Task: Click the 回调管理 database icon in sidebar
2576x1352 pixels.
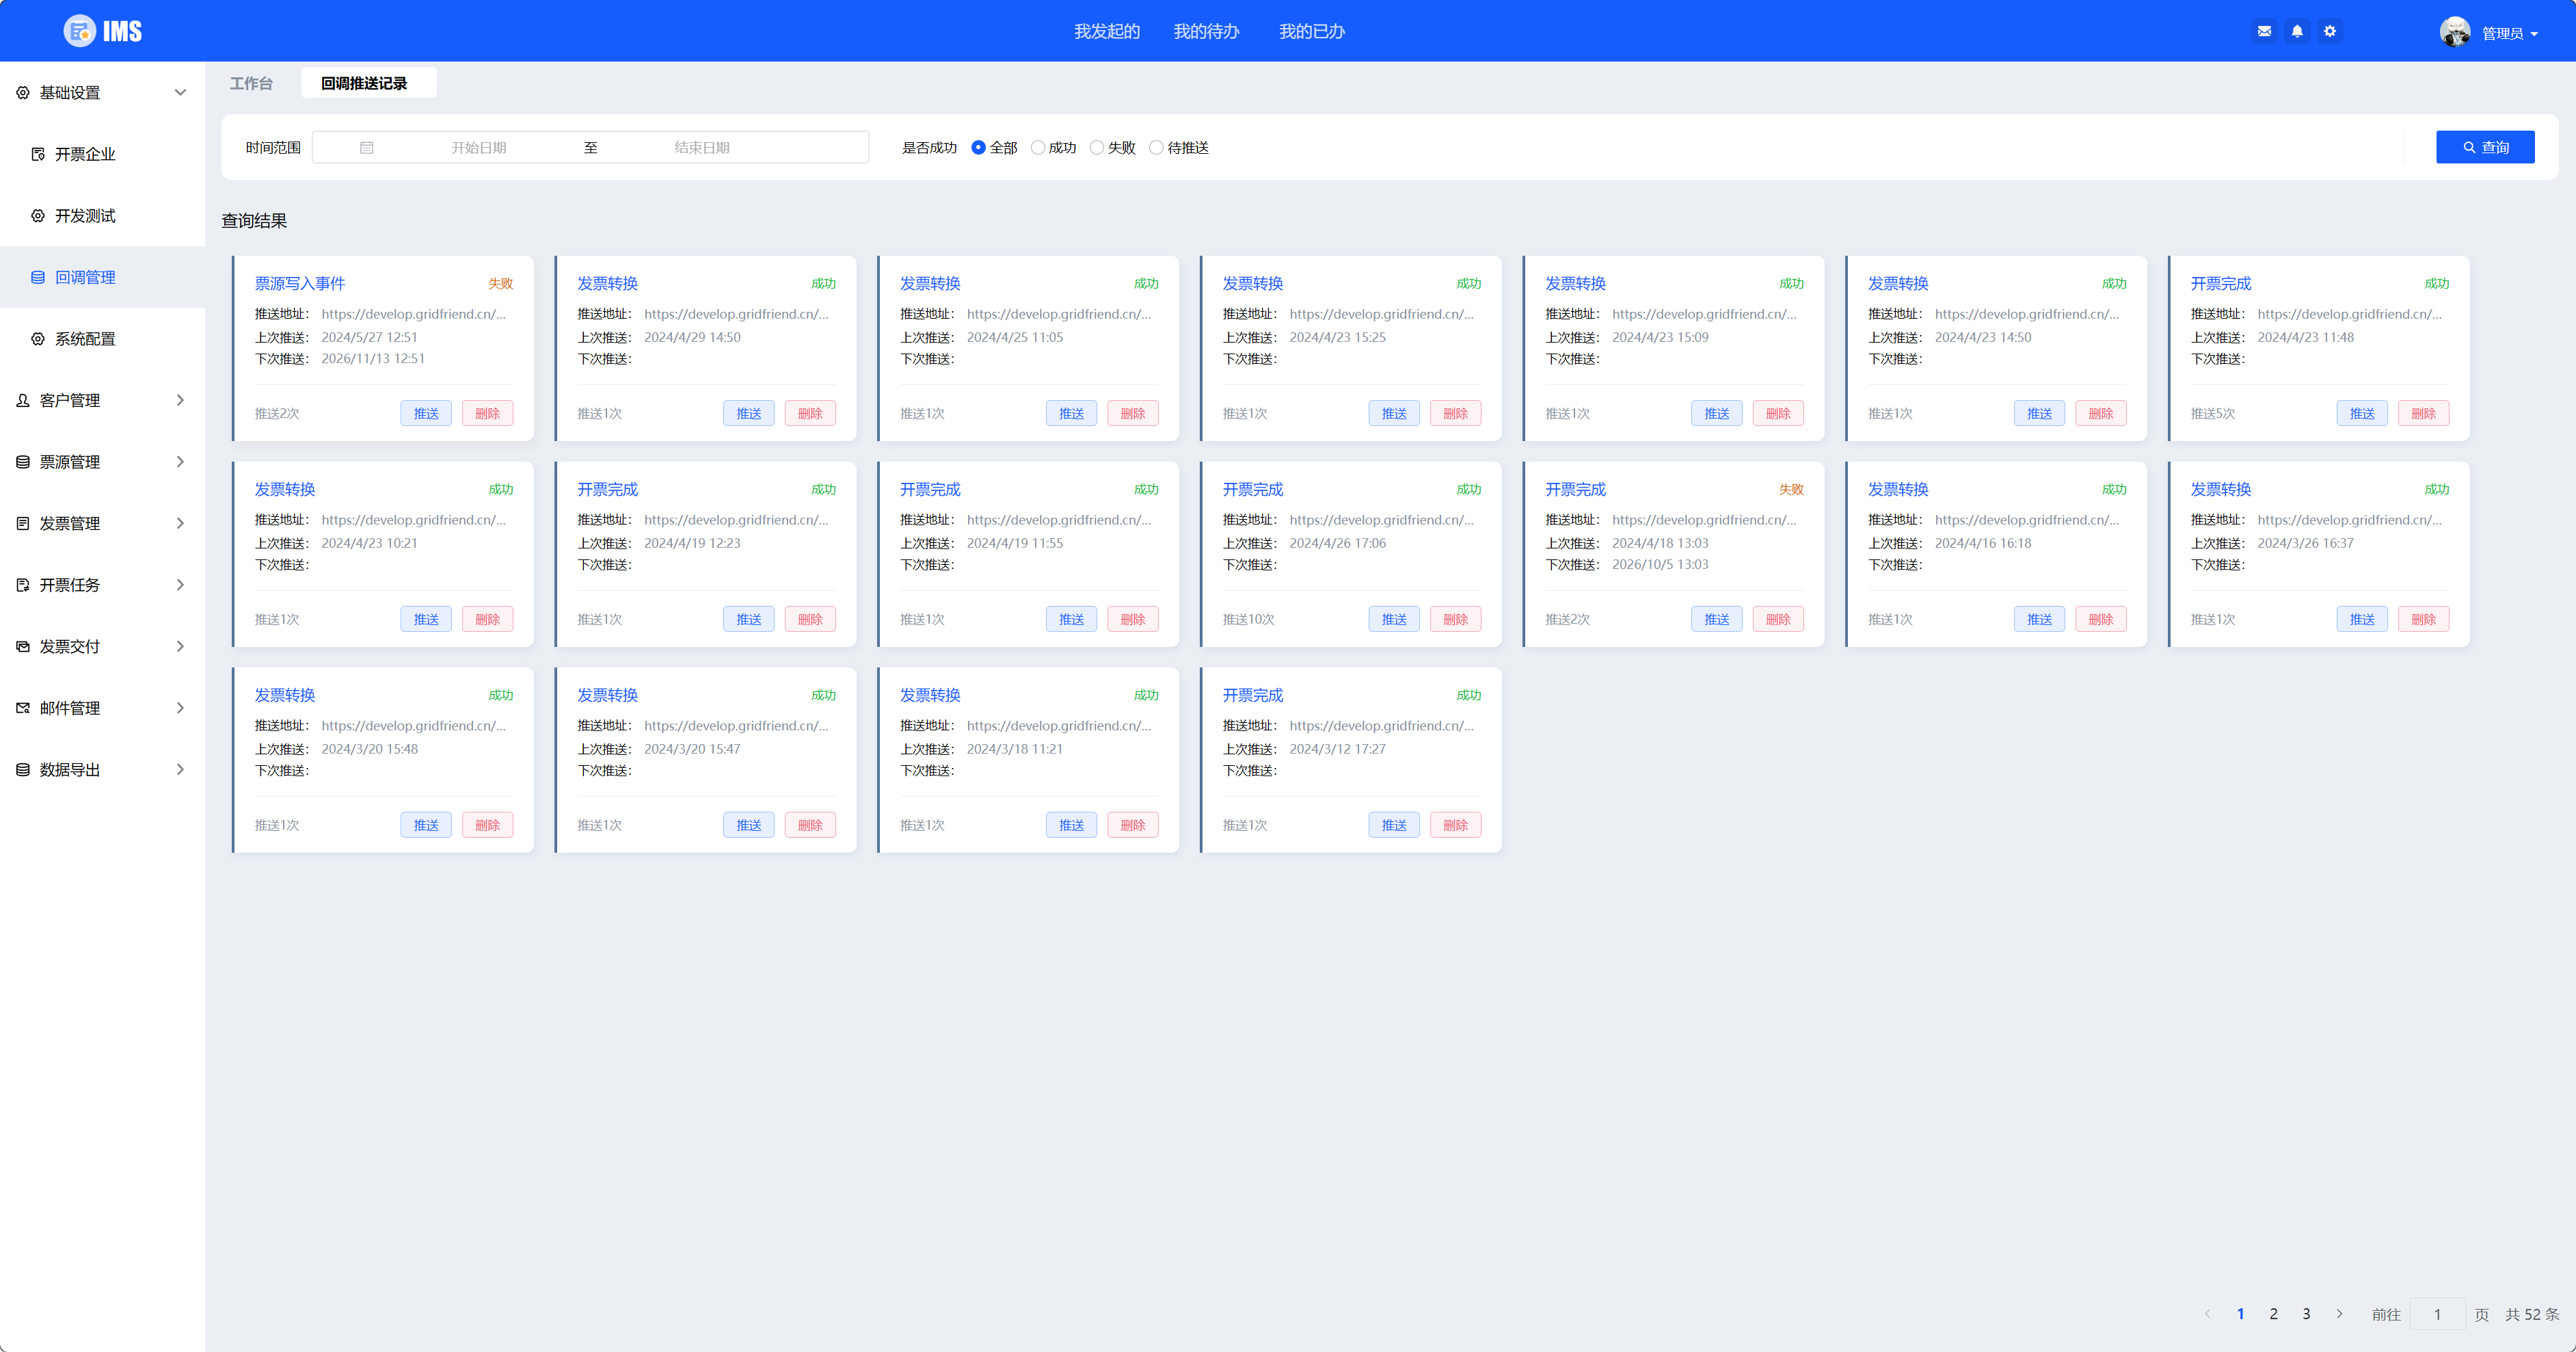Action: (x=38, y=277)
